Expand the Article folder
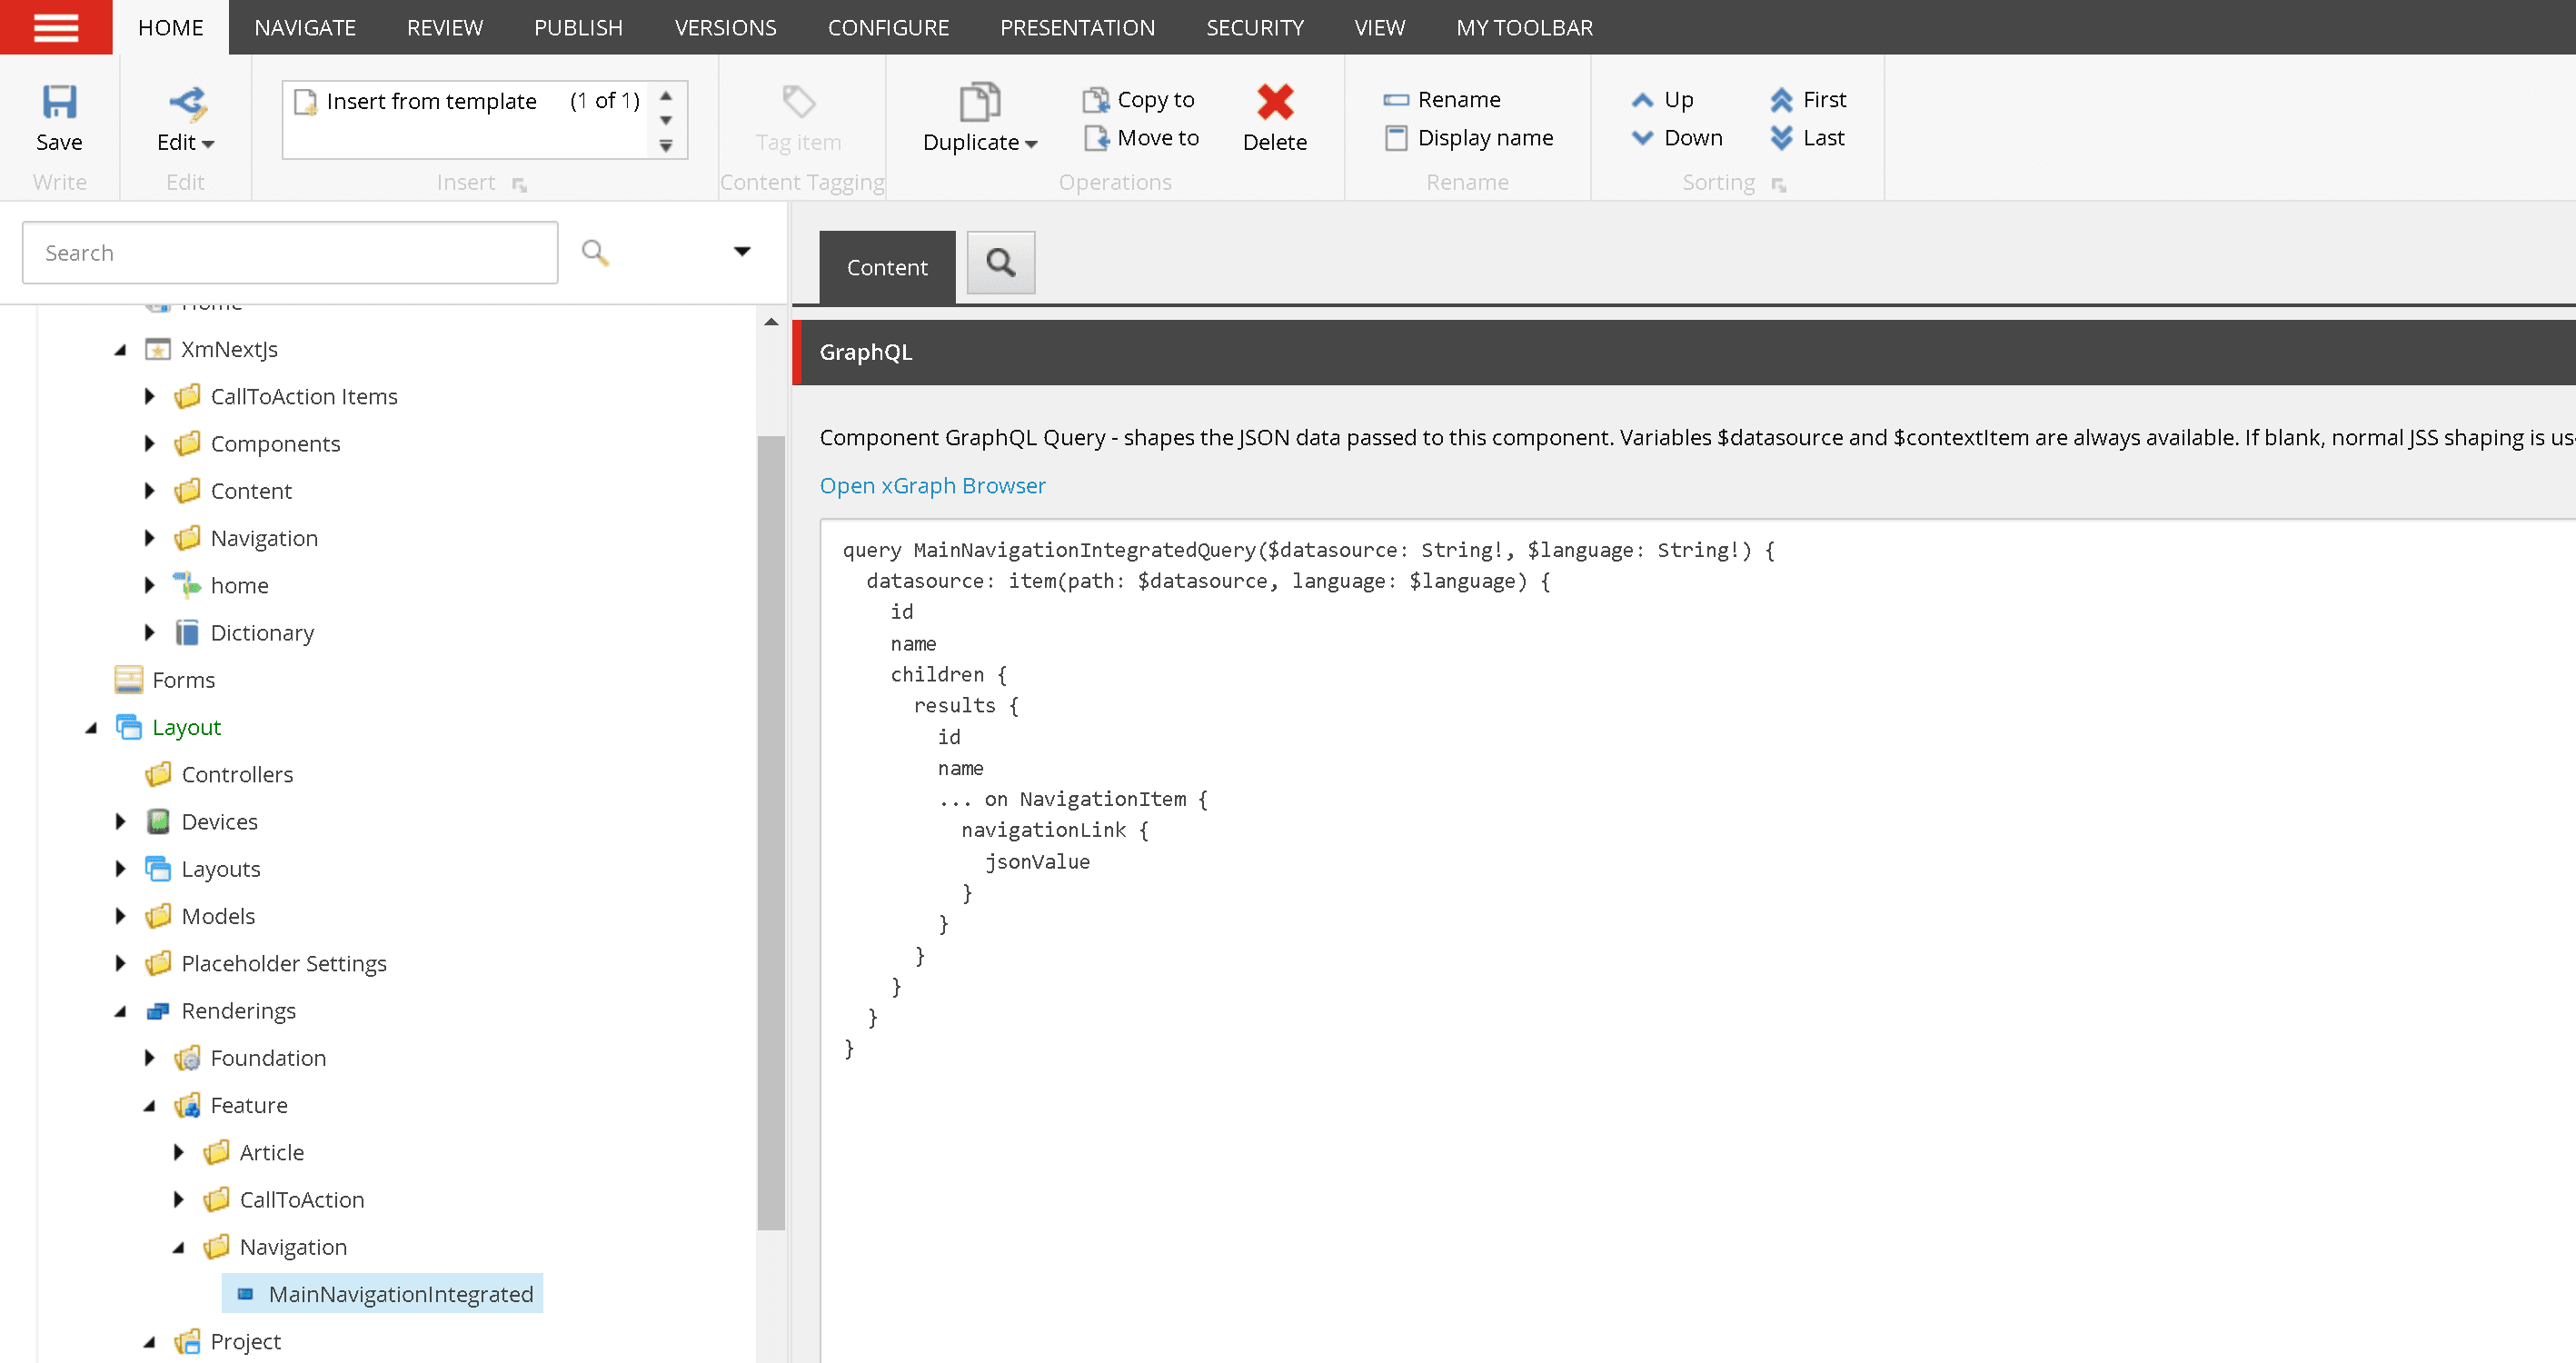The height and width of the screenshot is (1363, 2576). 179,1152
